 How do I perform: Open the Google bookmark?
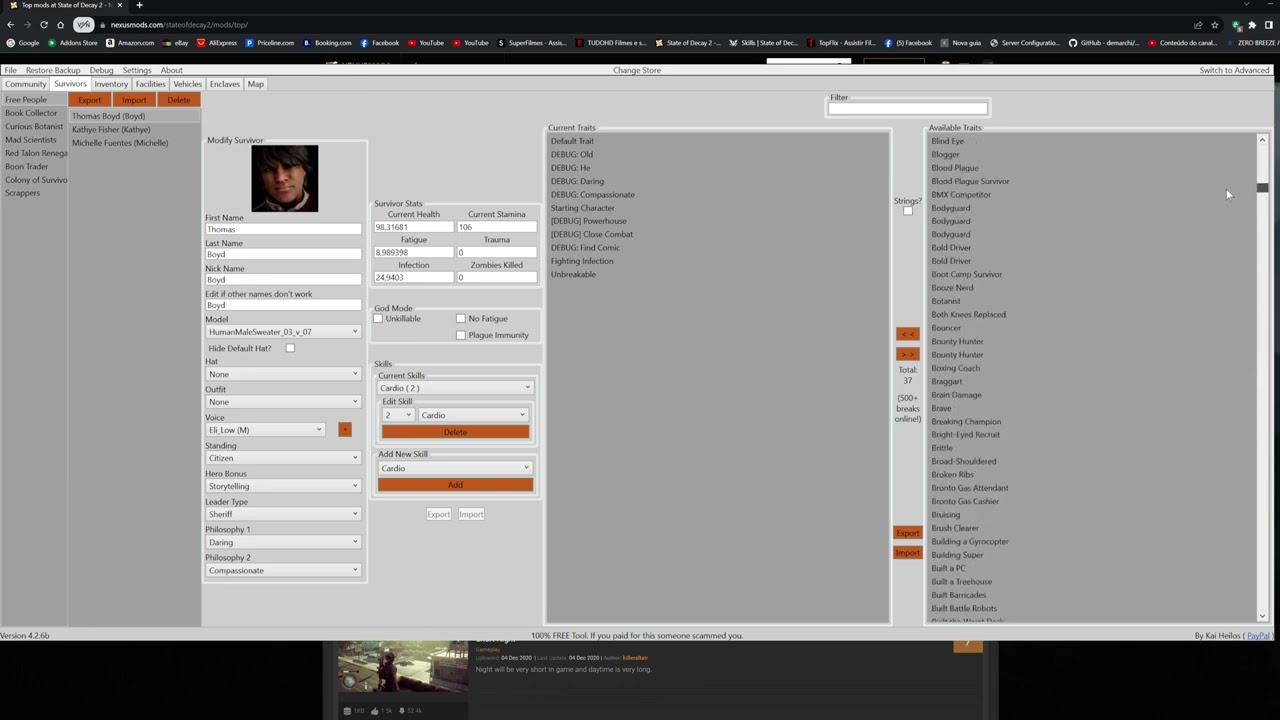pos(23,43)
